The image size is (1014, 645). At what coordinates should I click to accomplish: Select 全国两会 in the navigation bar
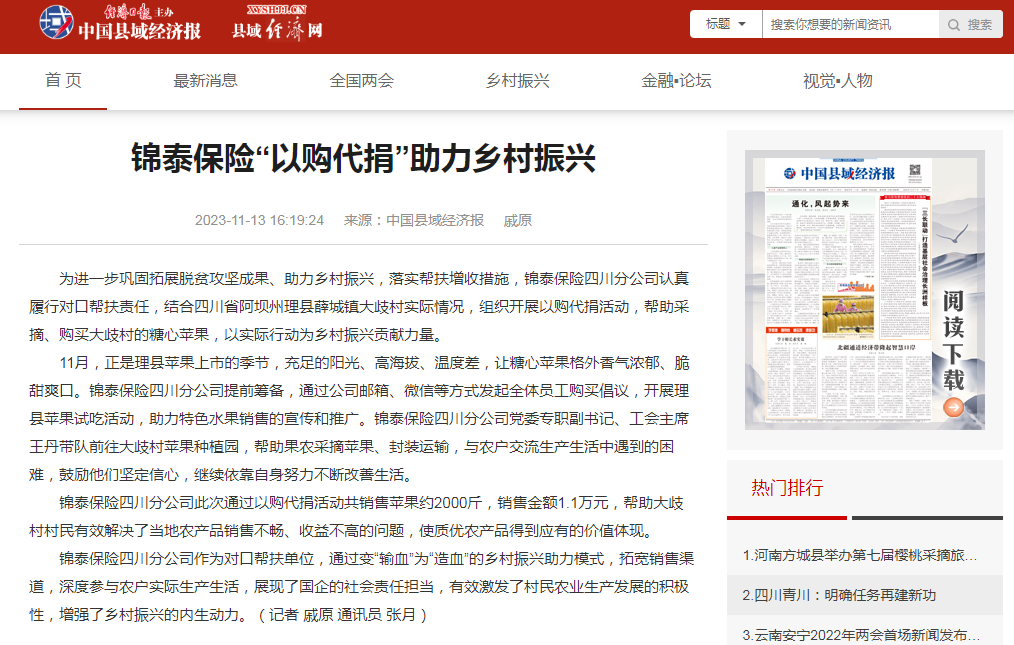pyautogui.click(x=362, y=81)
